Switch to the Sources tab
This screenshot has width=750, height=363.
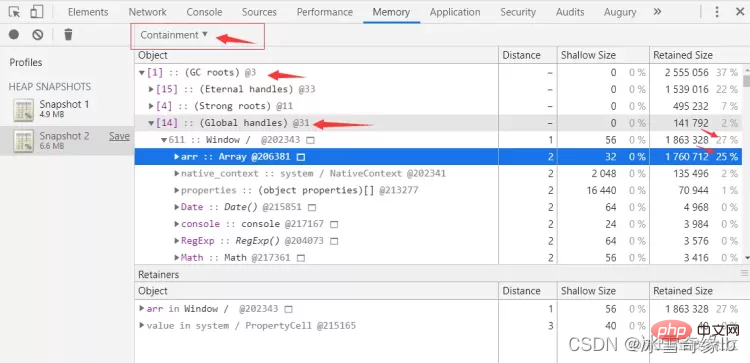coord(259,12)
